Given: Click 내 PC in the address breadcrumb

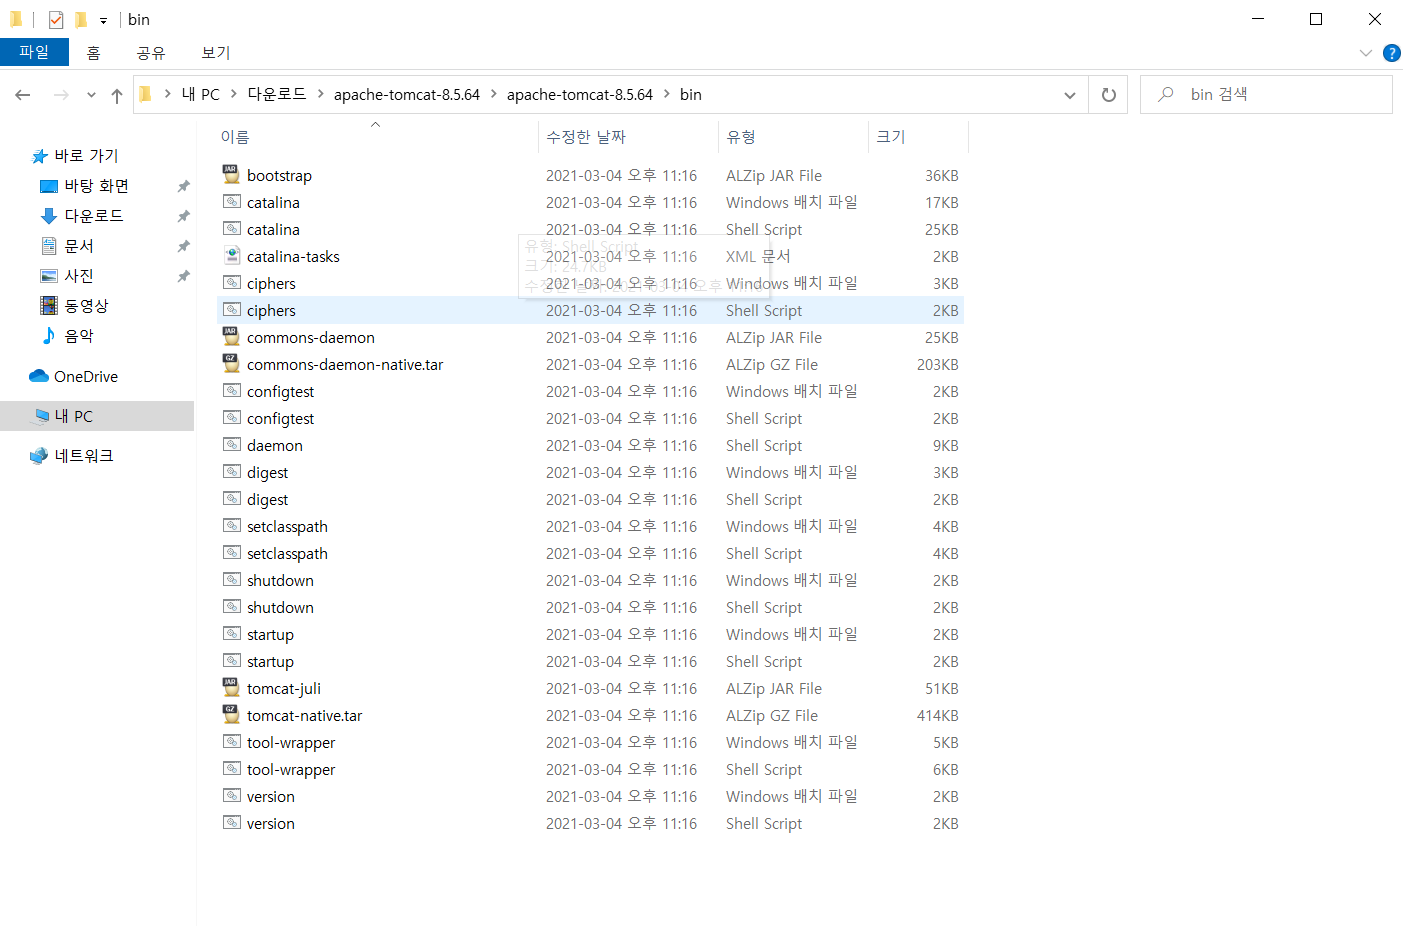Looking at the screenshot, I should (x=200, y=94).
